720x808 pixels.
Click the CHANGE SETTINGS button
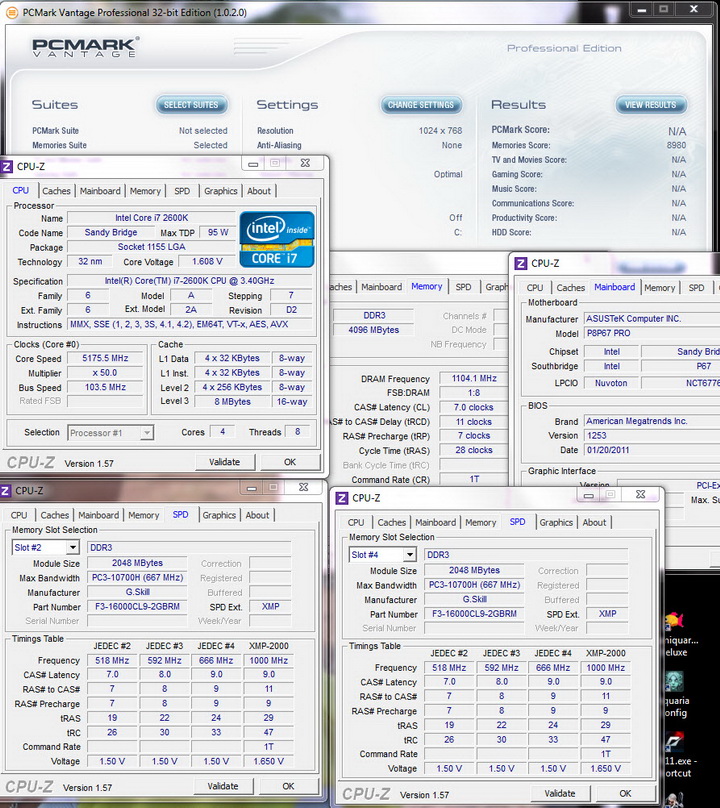click(421, 105)
